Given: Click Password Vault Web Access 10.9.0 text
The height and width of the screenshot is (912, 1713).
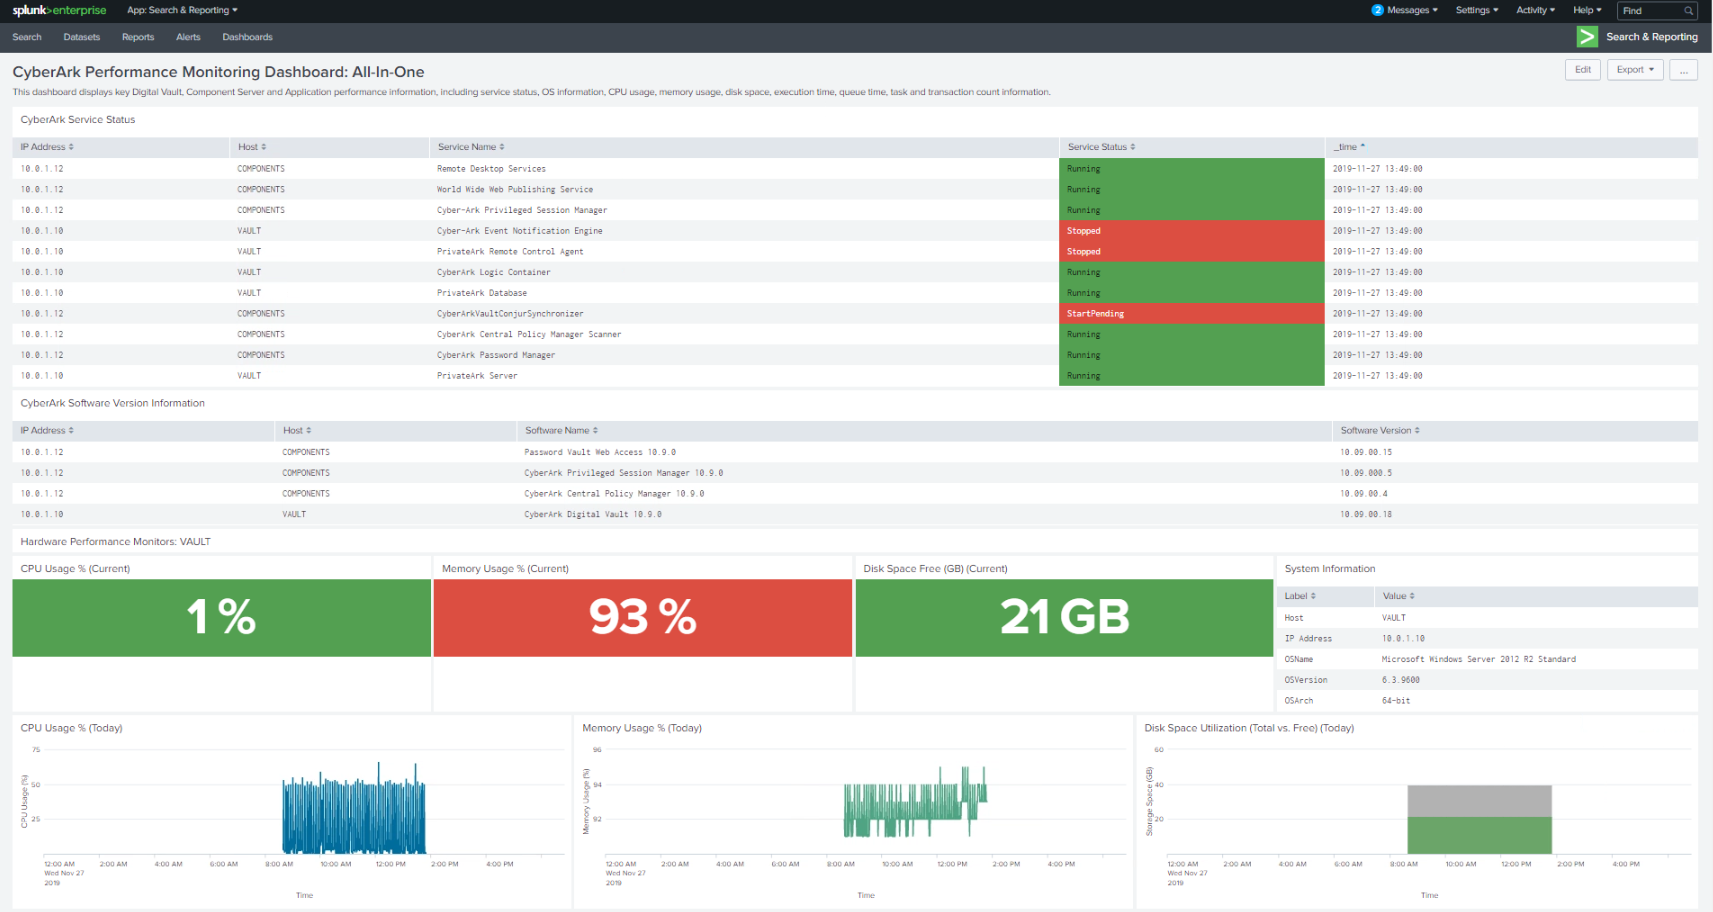Looking at the screenshot, I should tap(600, 453).
